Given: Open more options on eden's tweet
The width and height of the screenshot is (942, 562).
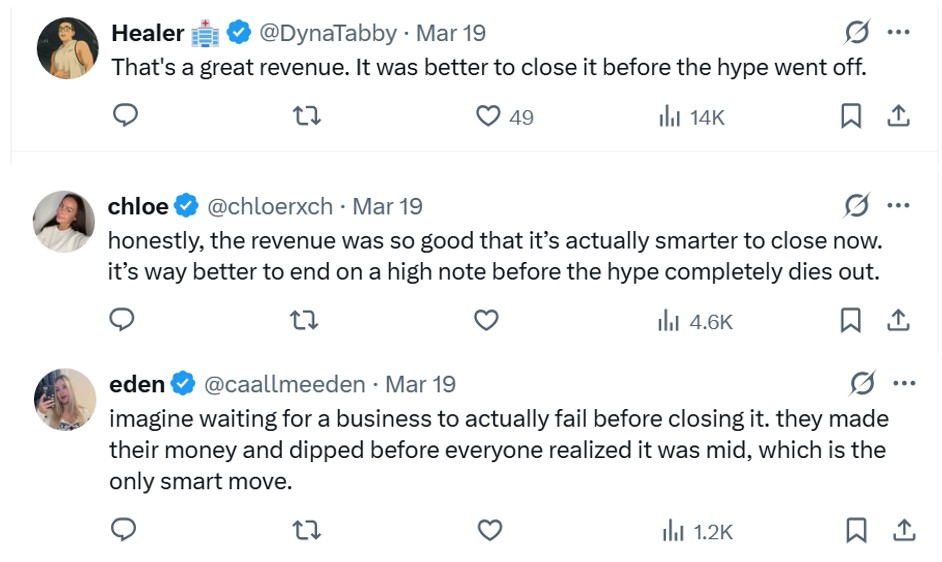Looking at the screenshot, I should [903, 383].
